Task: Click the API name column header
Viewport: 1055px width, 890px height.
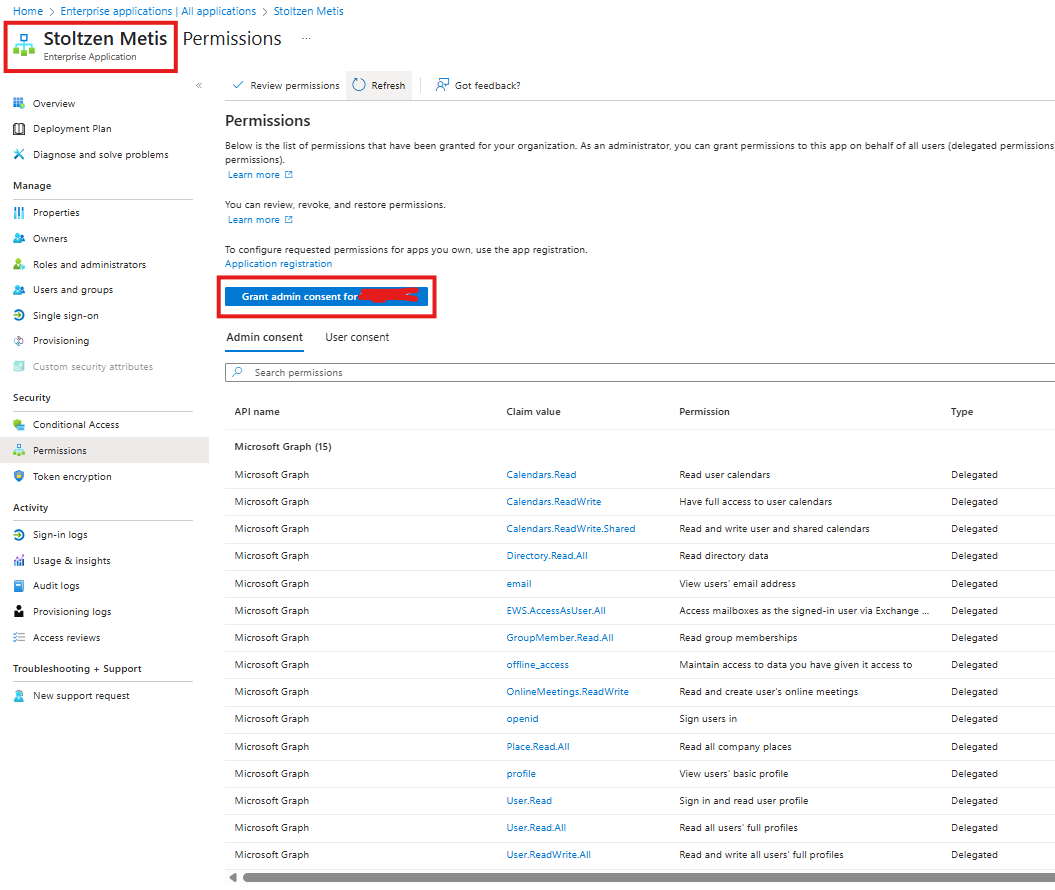Action: 257,411
